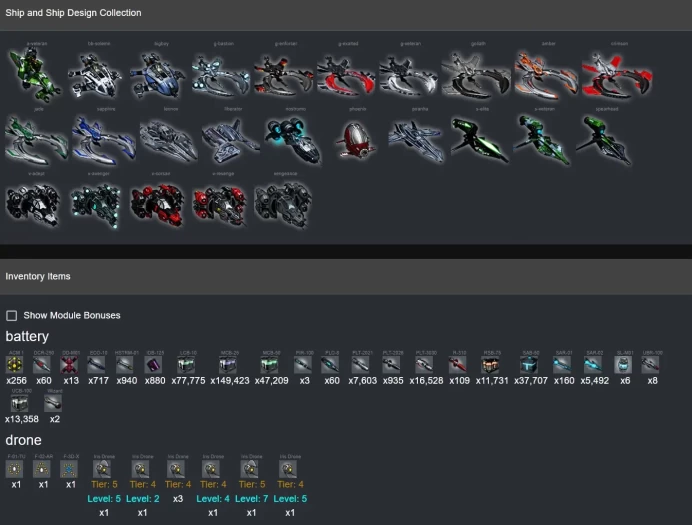The height and width of the screenshot is (525, 692).
Task: Open the Ship and Ship Design Collection header
Action: tap(346, 13)
